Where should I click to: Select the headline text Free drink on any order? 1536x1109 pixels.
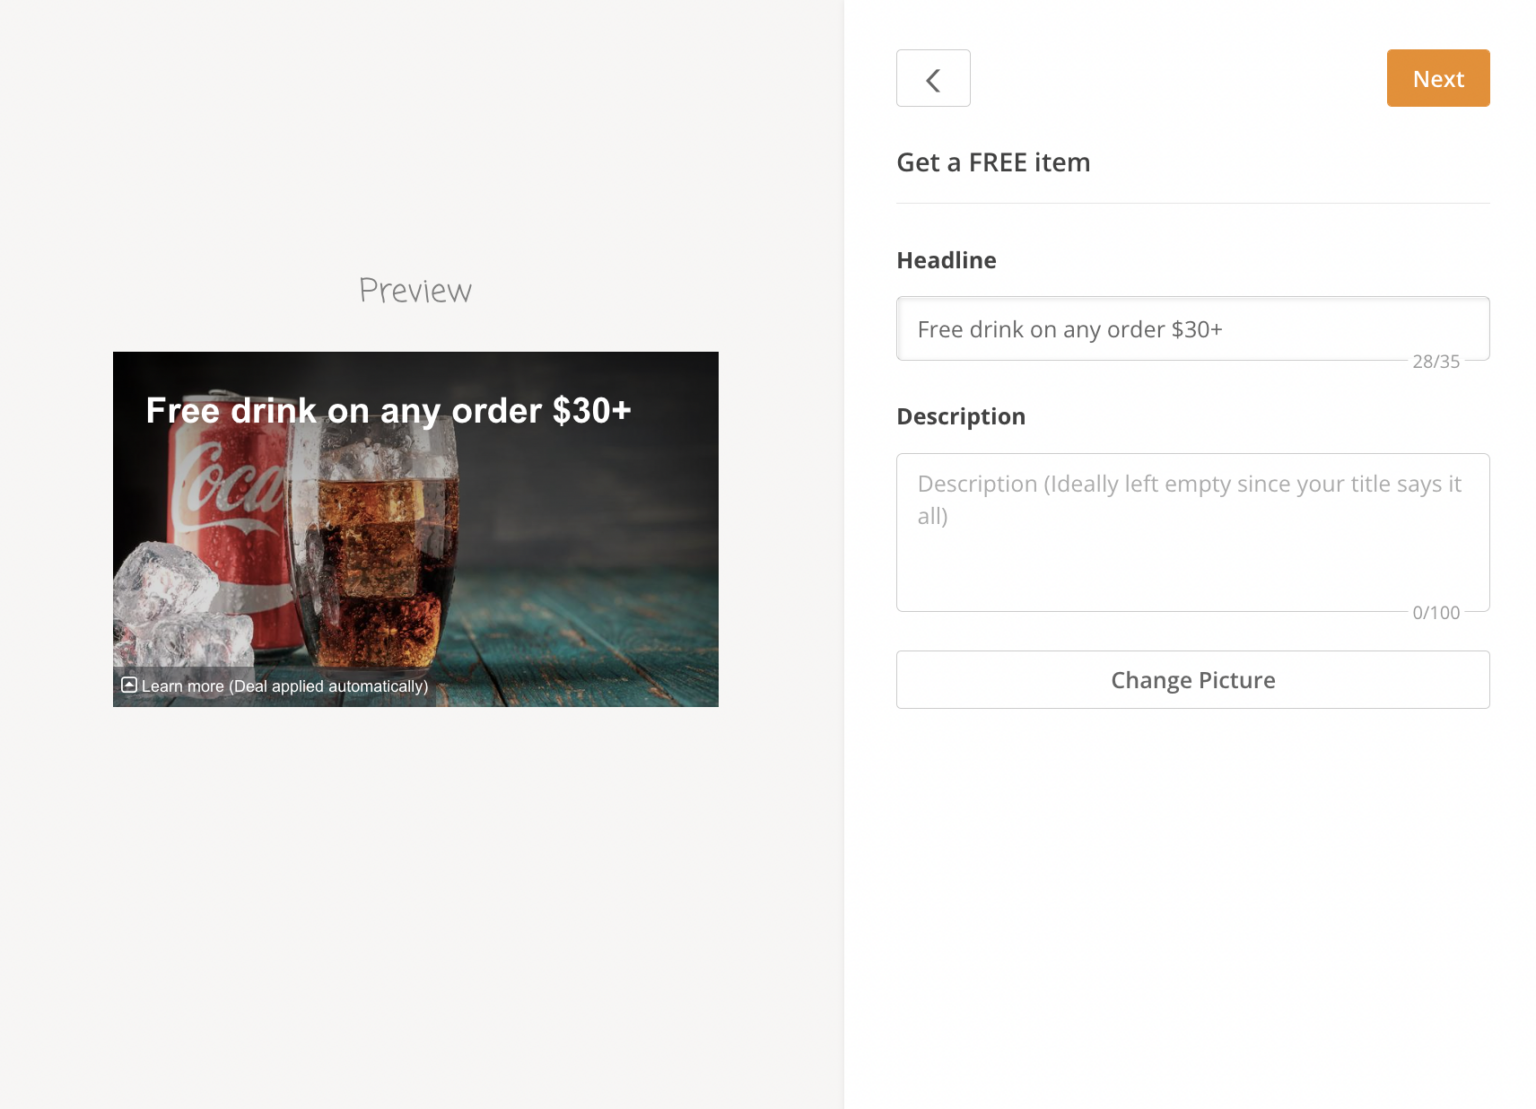pos(1069,328)
